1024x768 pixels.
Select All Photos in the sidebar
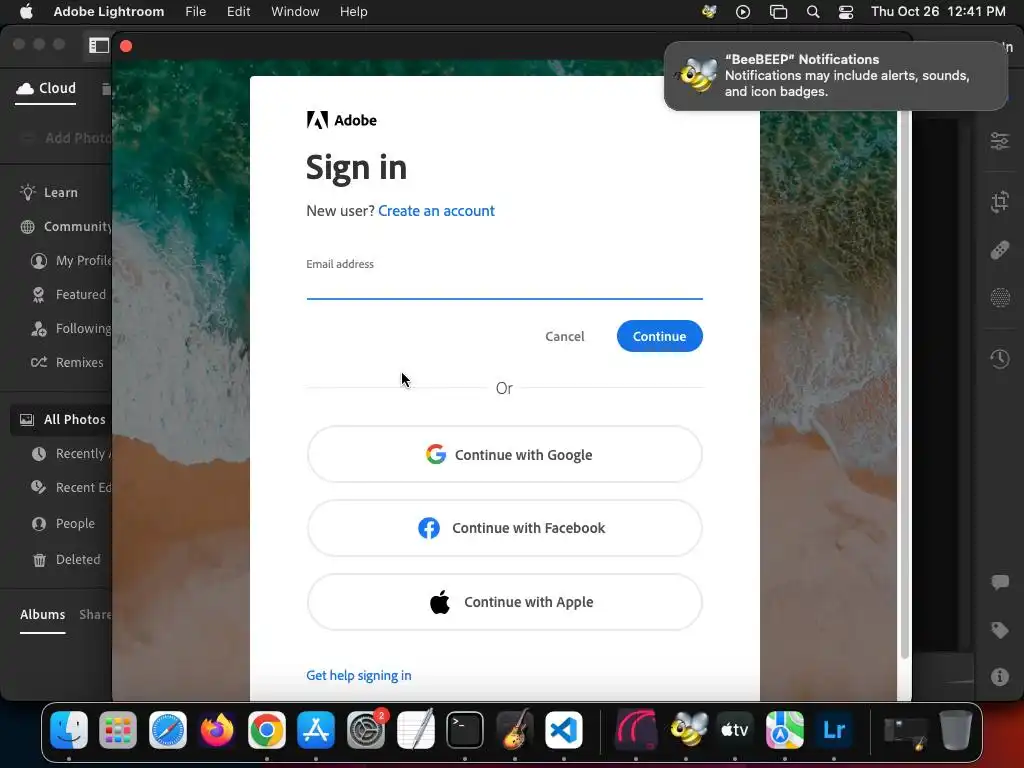click(61, 419)
